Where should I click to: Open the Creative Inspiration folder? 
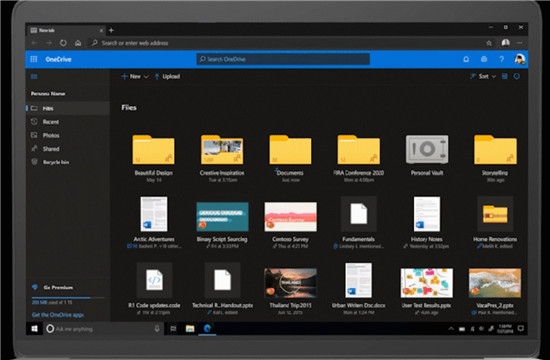click(x=222, y=149)
